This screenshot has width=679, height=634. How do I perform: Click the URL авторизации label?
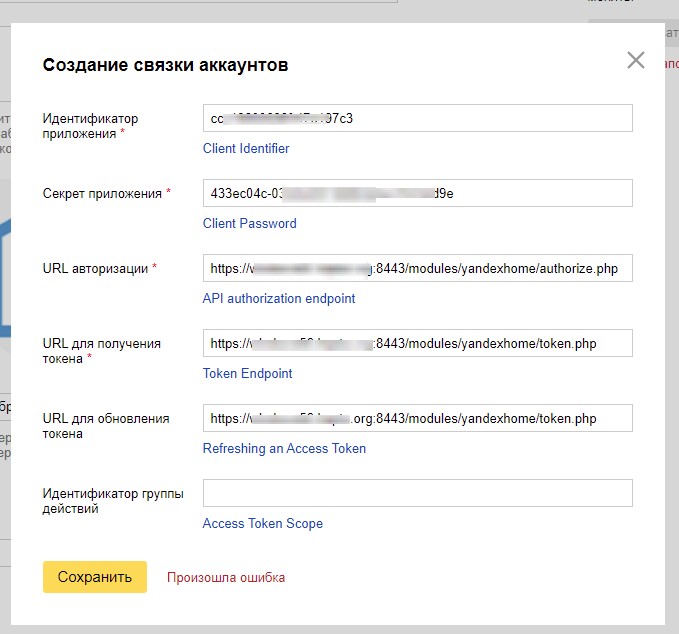(95, 268)
